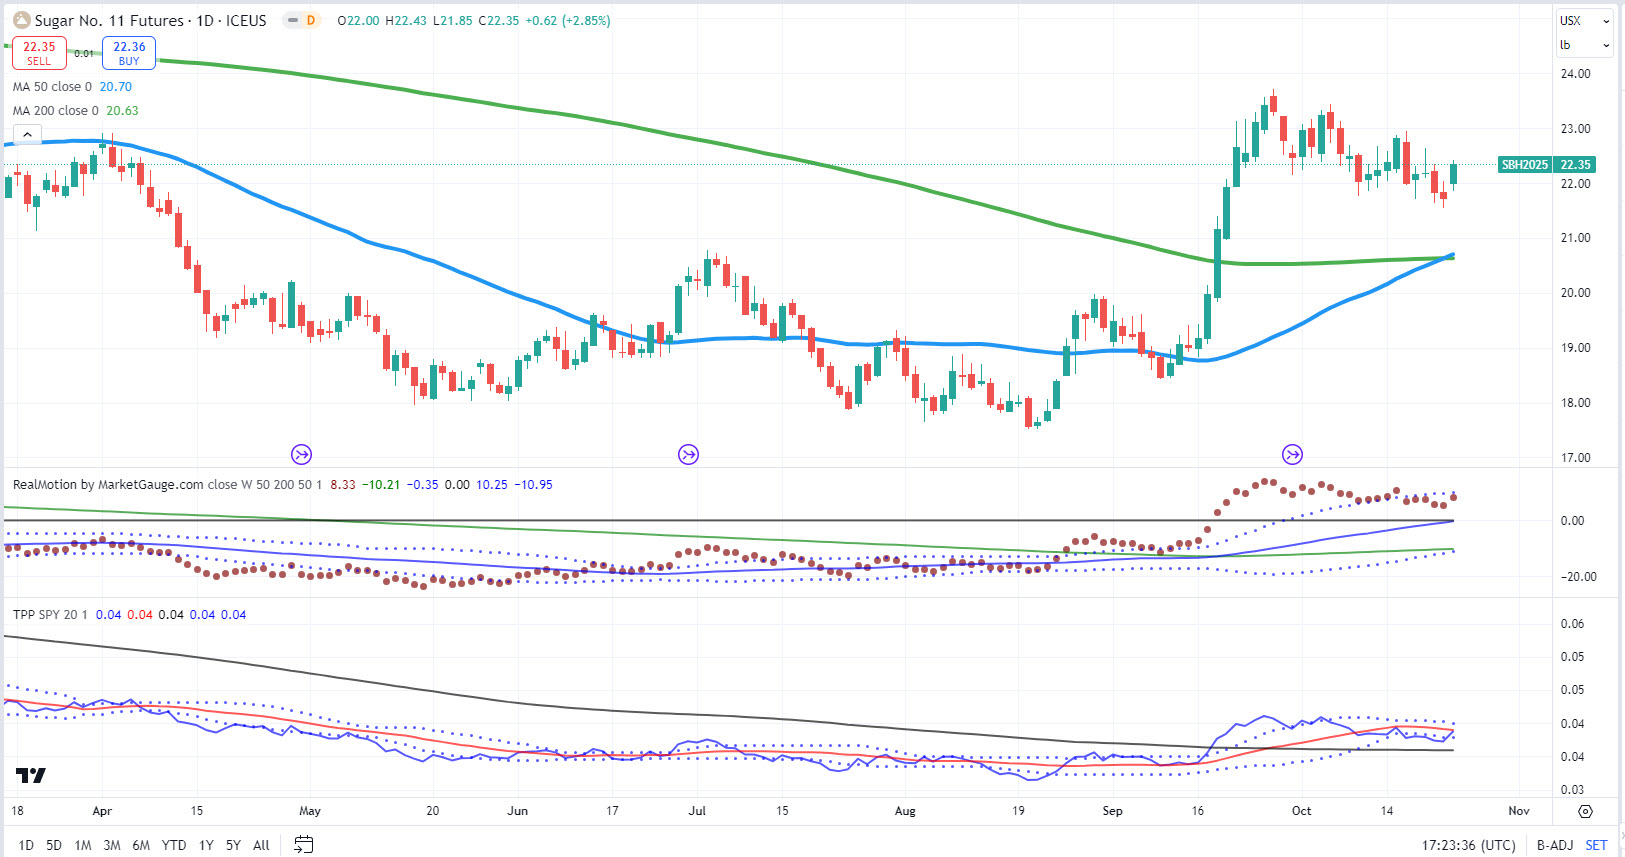The image size is (1625, 857).
Task: Open chart scale settings gear icon
Action: 1585,811
